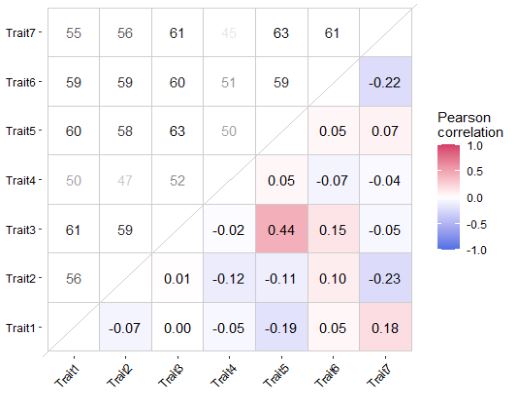Image resolution: width=514 pixels, height=395 pixels.
Task: Click the 0.44 correlation cell
Action: pos(281,229)
